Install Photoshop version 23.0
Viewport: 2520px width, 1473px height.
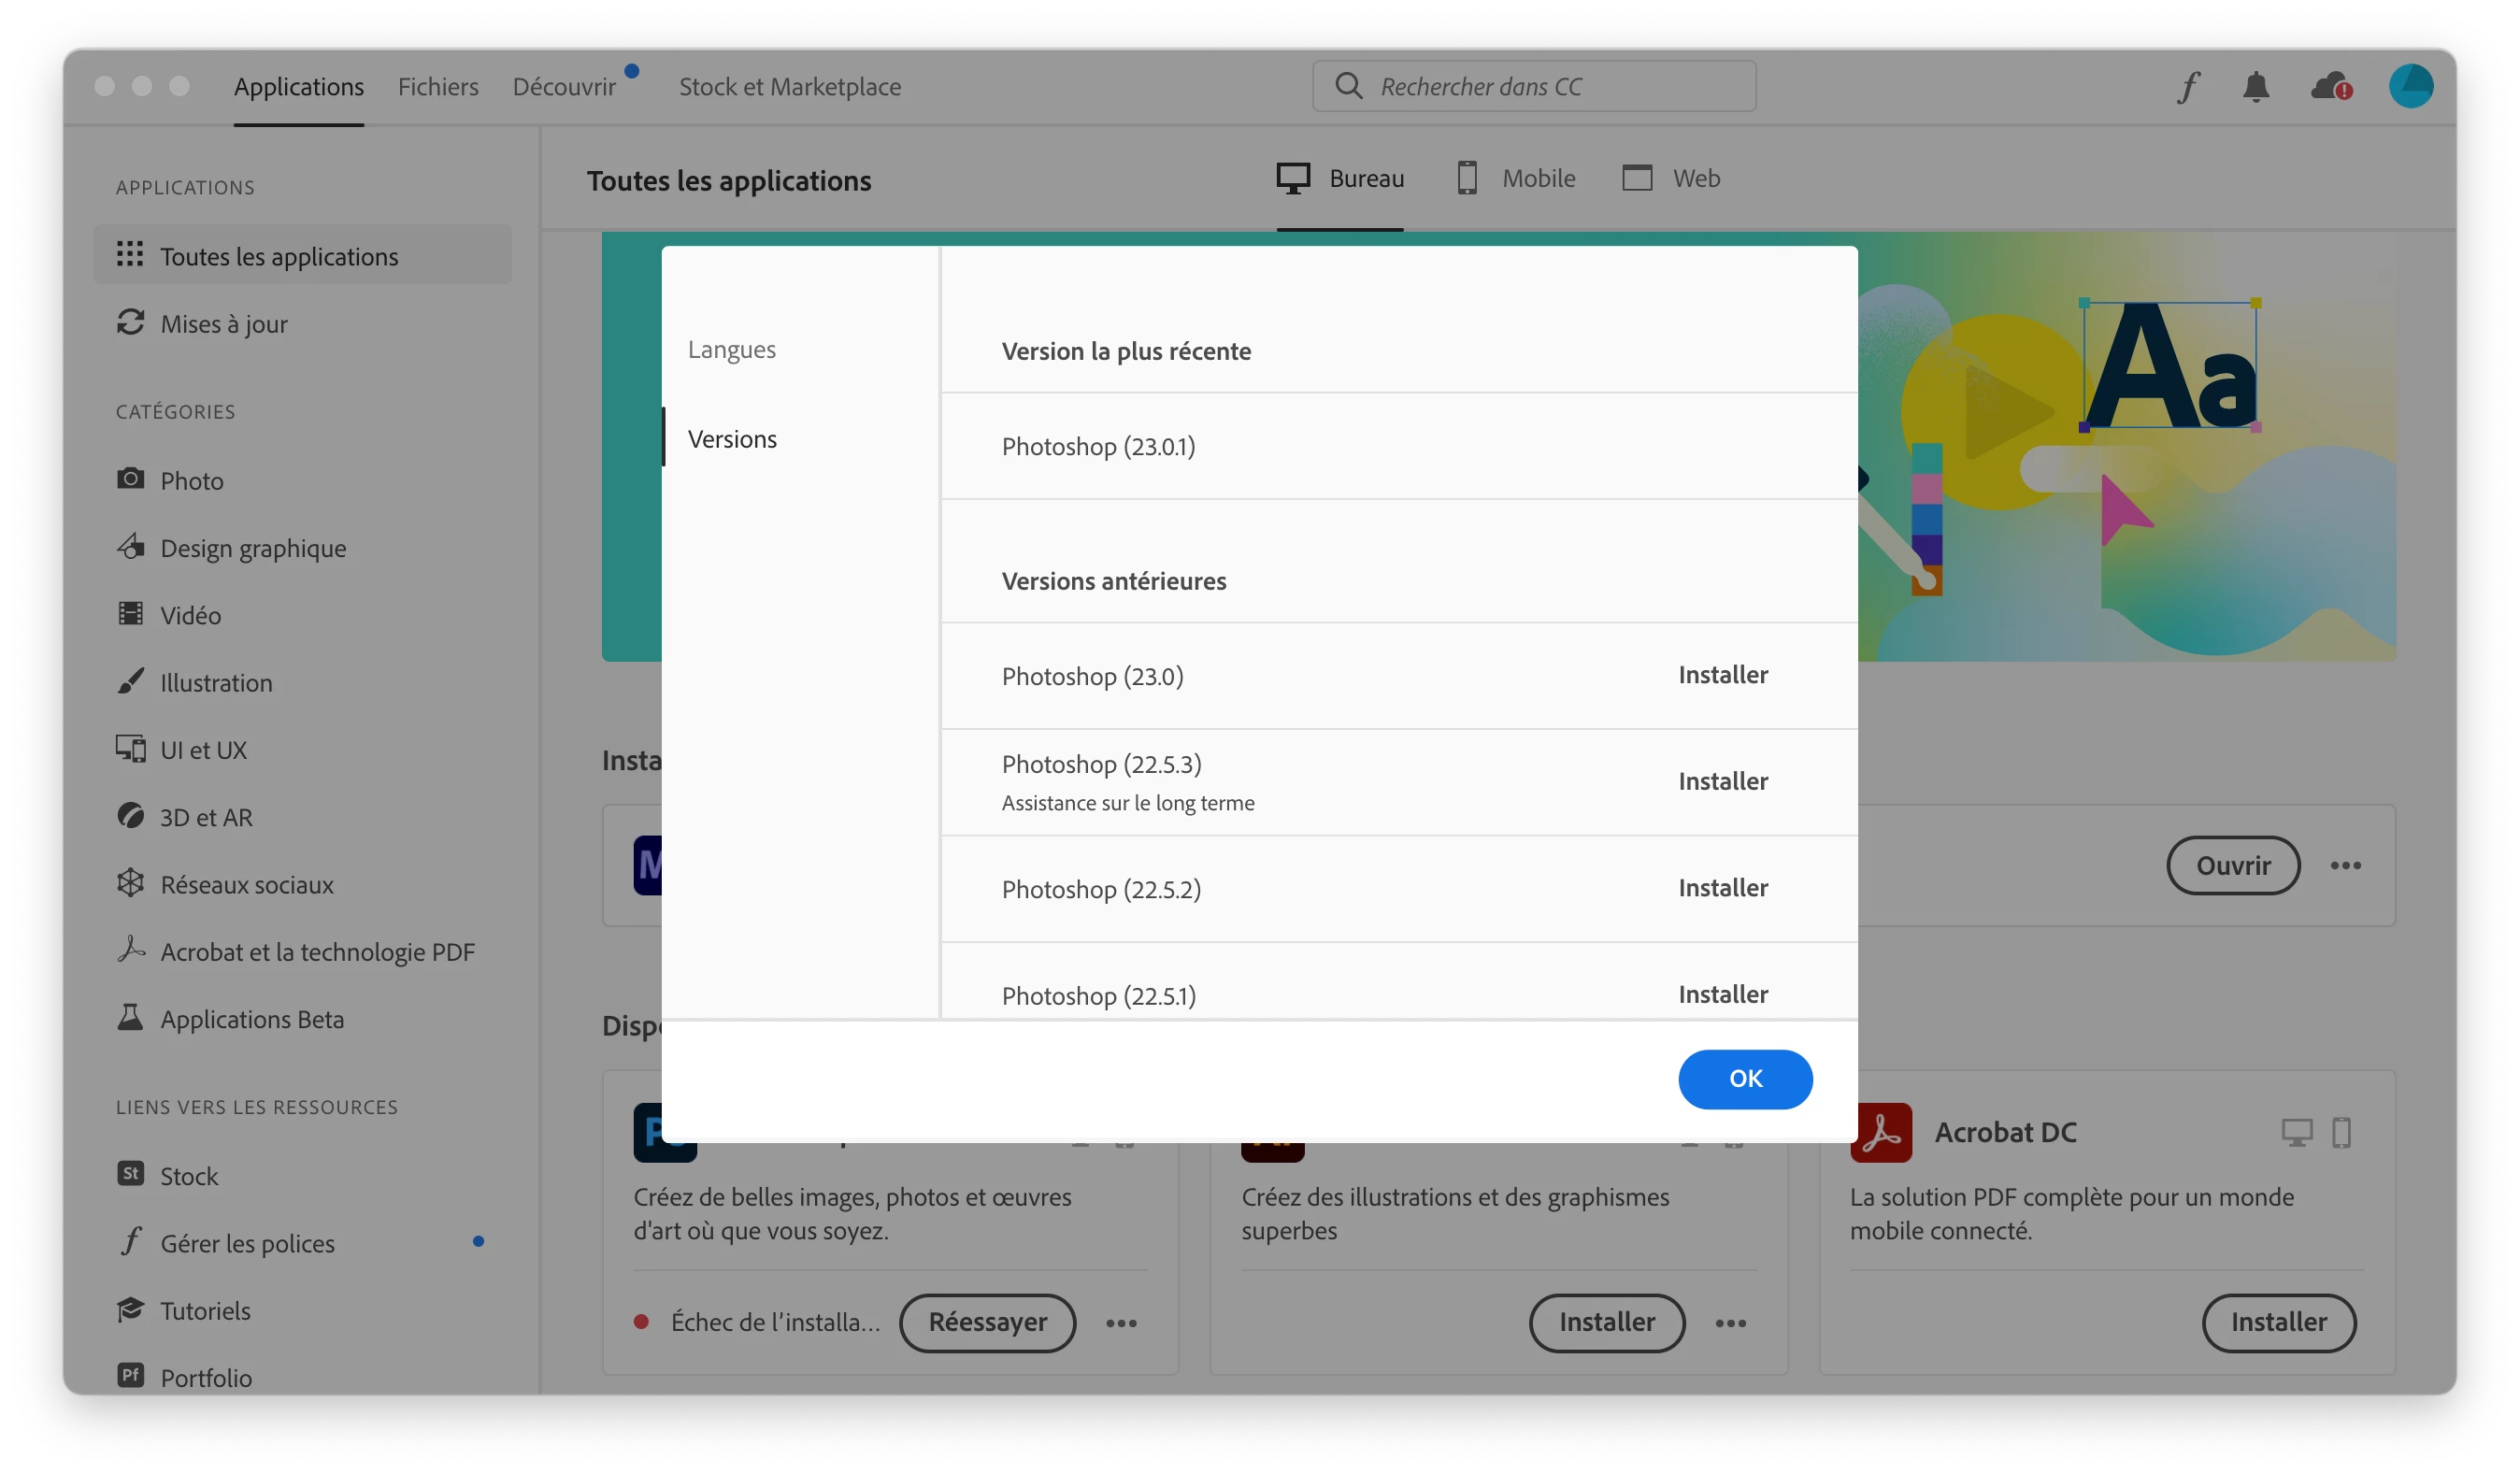(x=1722, y=675)
